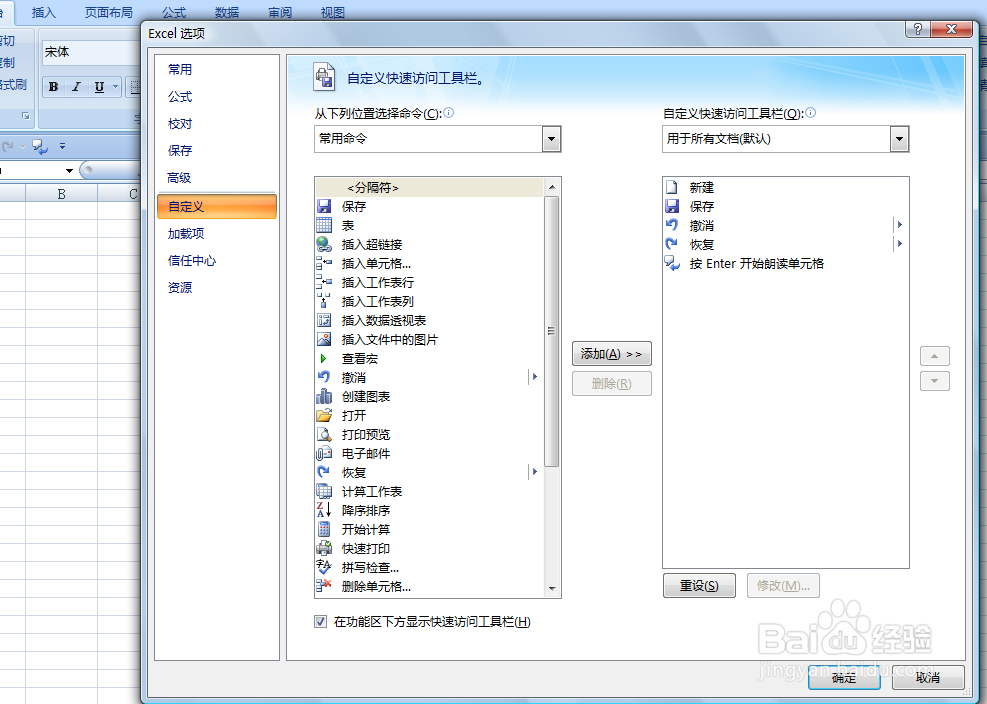Expand the 撤消 submenu arrow in left list
Viewport: 987px width, 704px height.
[x=534, y=377]
